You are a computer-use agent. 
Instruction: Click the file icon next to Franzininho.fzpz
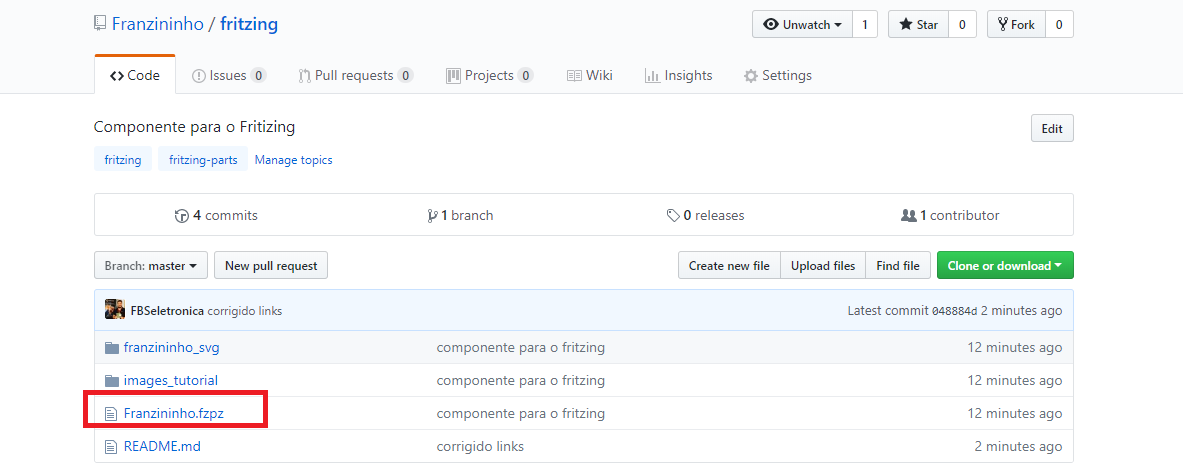point(111,414)
